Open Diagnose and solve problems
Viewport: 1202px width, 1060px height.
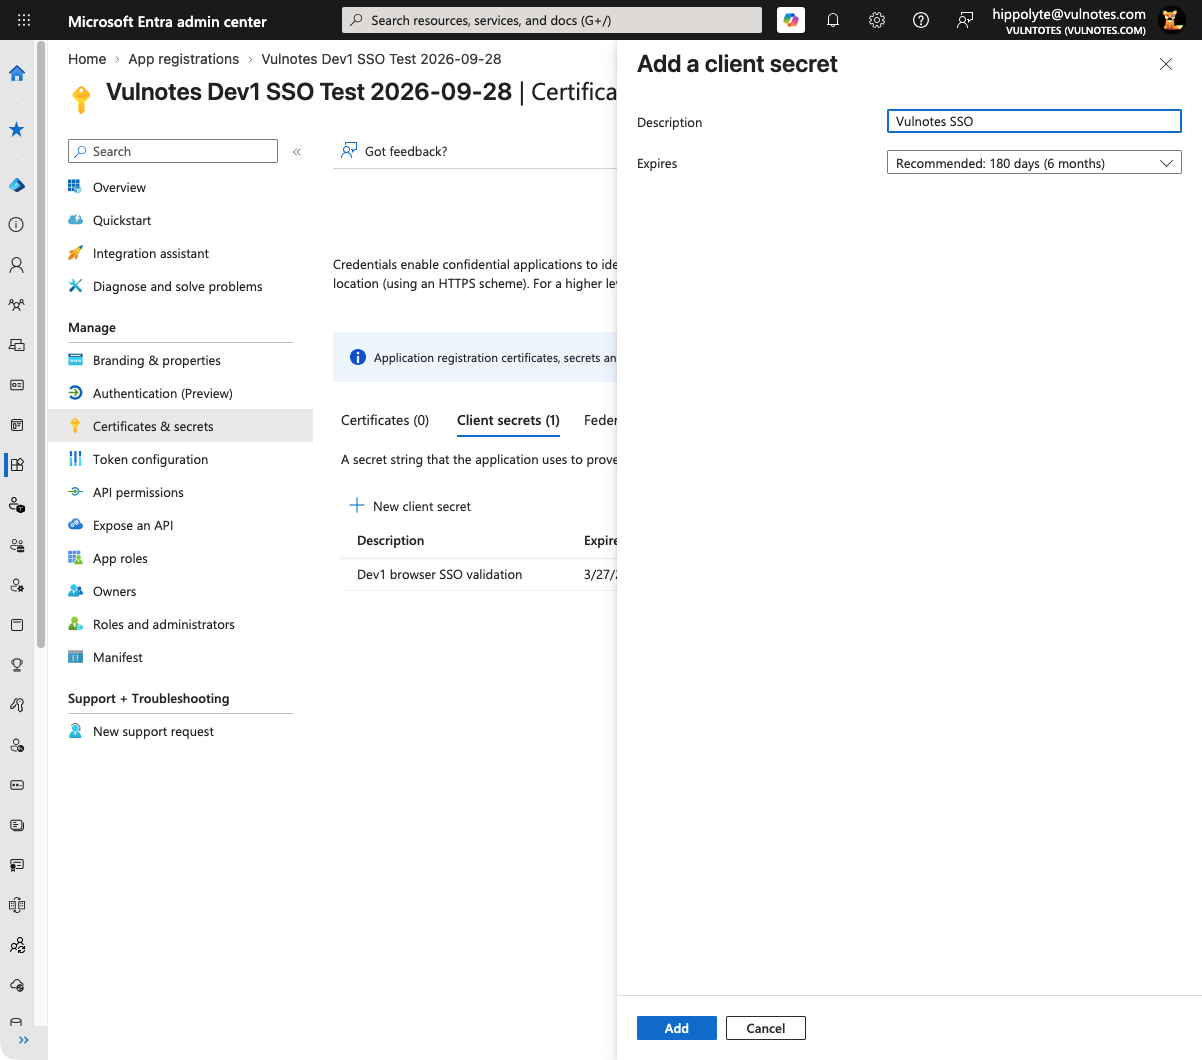pos(180,286)
